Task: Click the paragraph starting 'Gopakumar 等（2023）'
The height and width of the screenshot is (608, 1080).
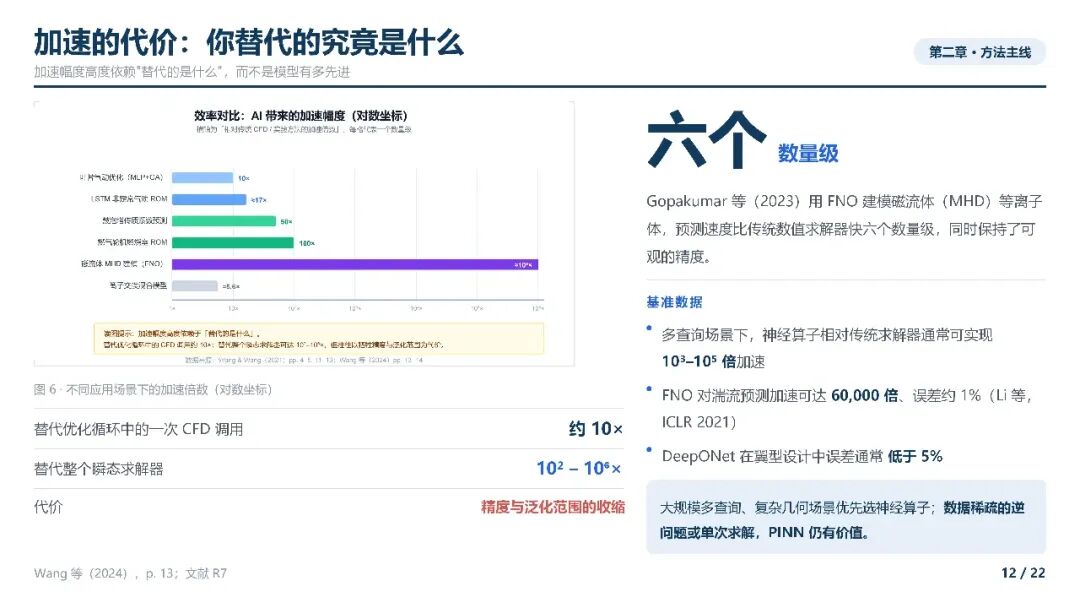Action: pos(844,229)
